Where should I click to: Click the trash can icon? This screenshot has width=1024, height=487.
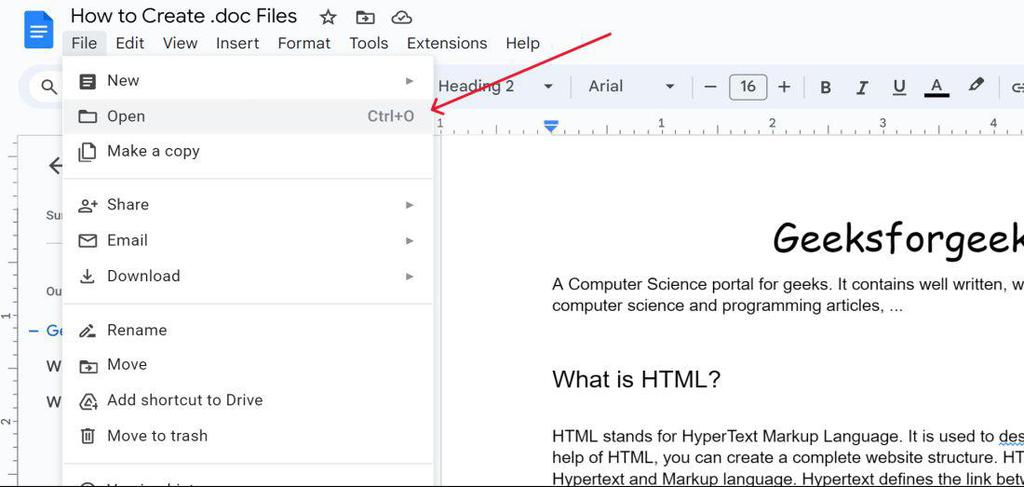coord(88,436)
